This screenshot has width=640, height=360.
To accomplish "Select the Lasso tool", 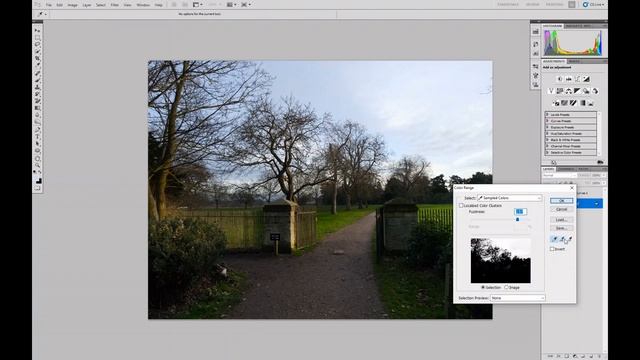I will (x=38, y=44).
